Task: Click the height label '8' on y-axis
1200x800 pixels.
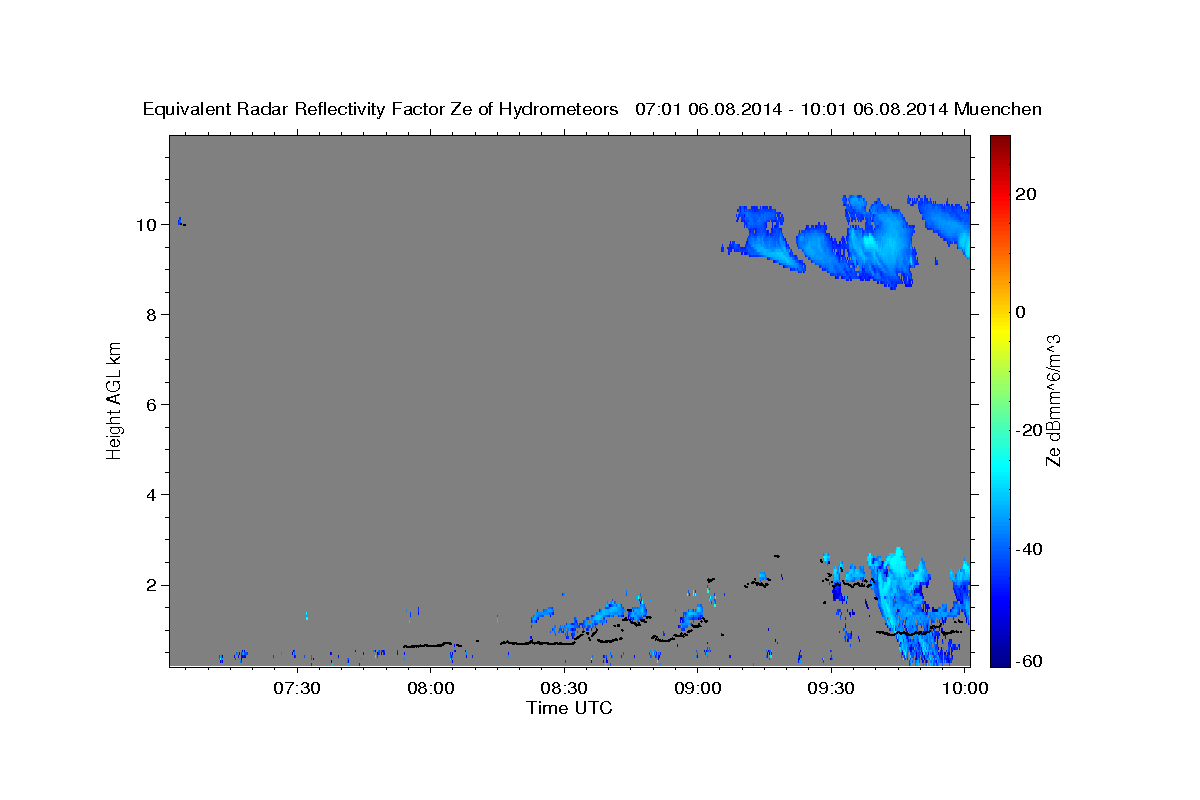Action: (x=151, y=315)
